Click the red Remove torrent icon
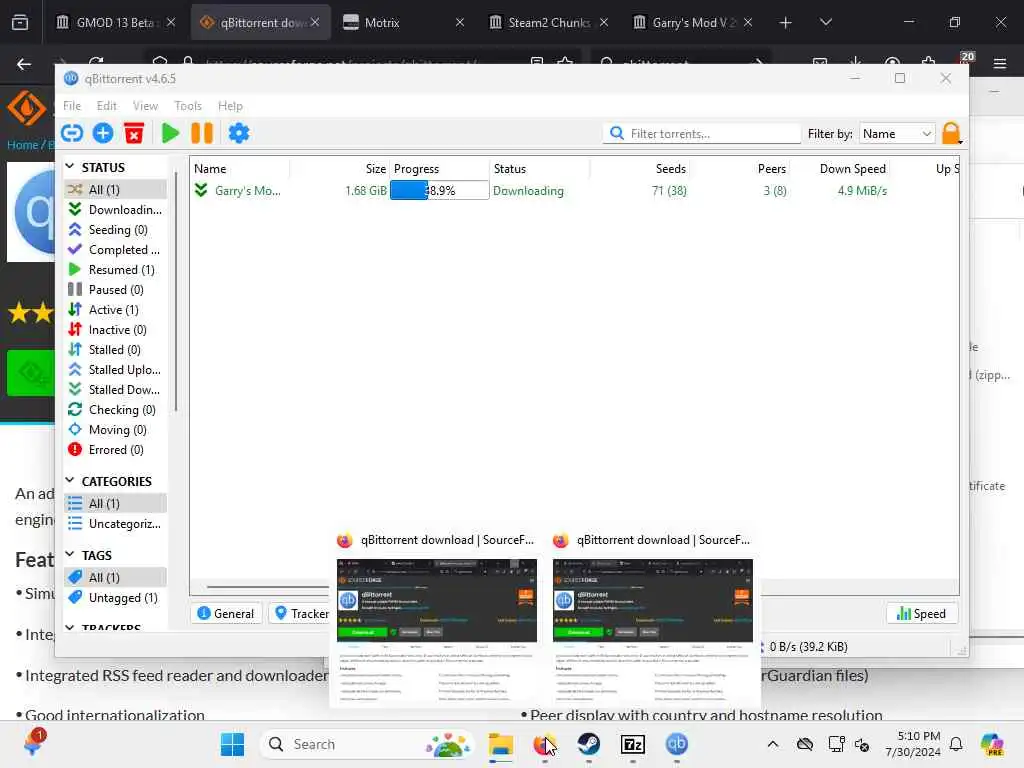 134,133
